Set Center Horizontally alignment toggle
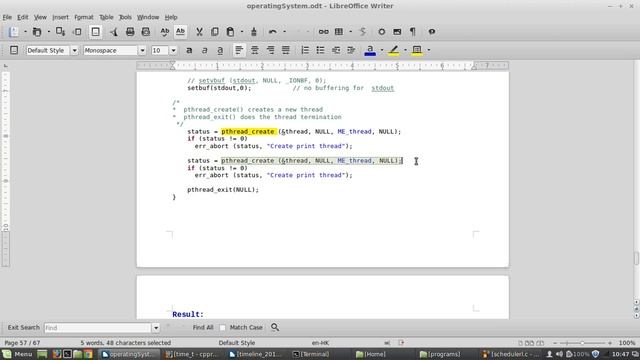The image size is (640, 360). (x=255, y=50)
